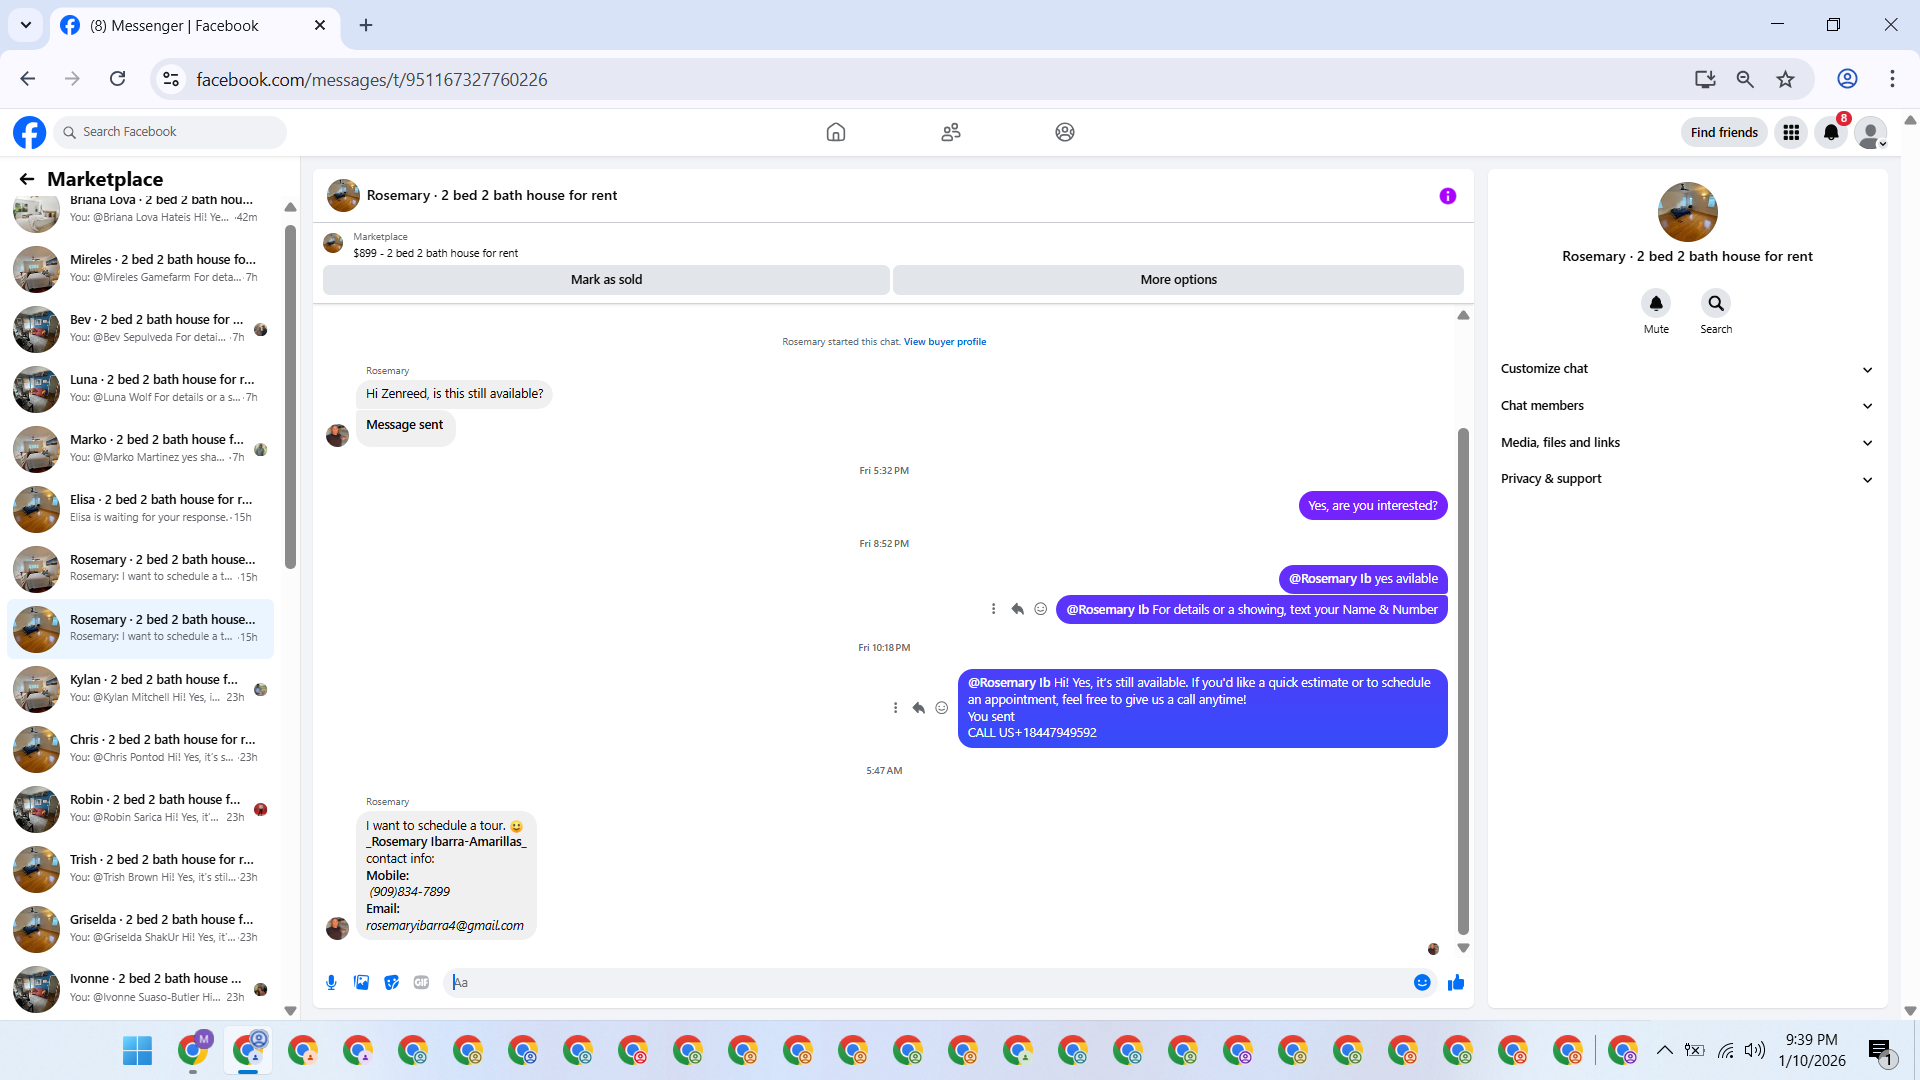Expand Media, files and links section

pos(1686,443)
